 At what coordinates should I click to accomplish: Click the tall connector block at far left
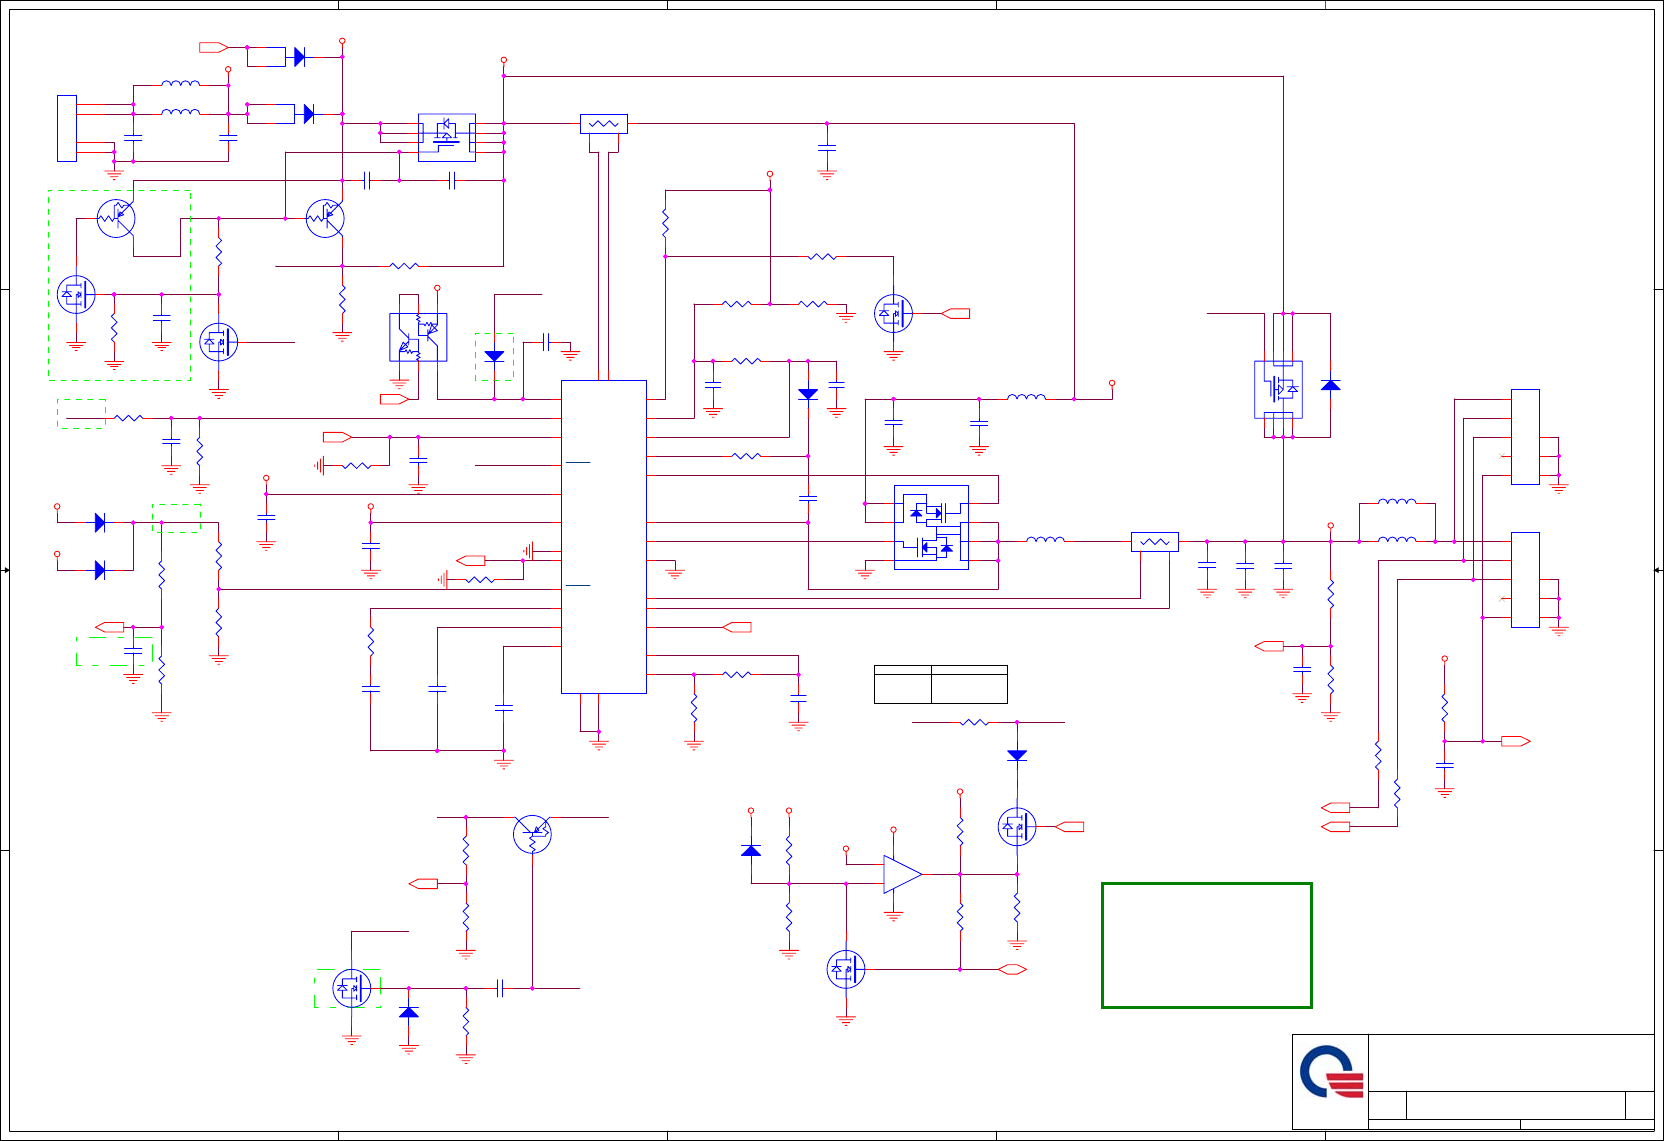point(67,128)
